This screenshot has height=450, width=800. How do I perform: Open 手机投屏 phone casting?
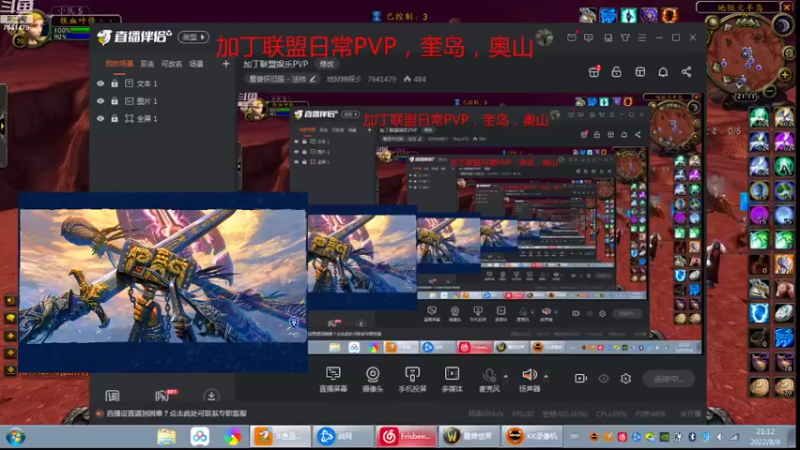[x=412, y=380]
